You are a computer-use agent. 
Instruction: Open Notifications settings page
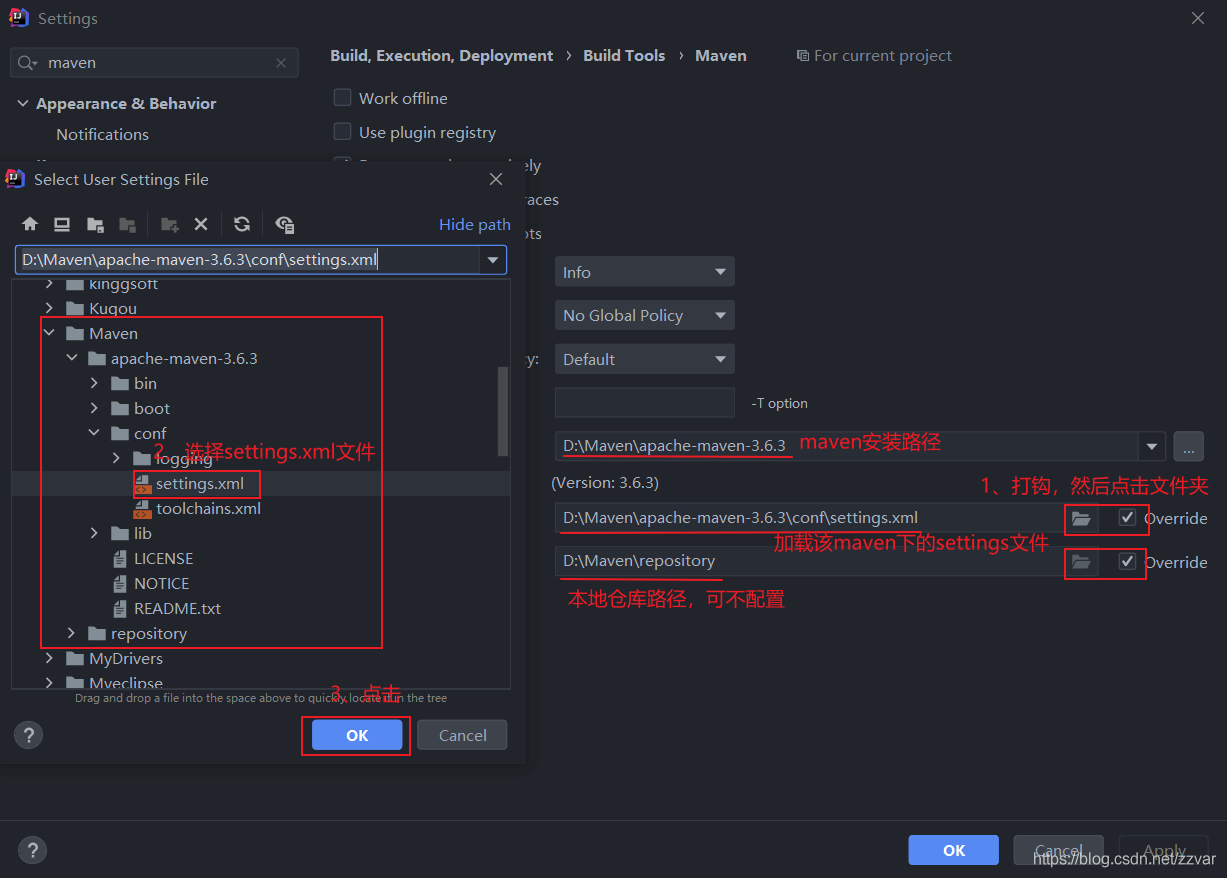coord(102,134)
